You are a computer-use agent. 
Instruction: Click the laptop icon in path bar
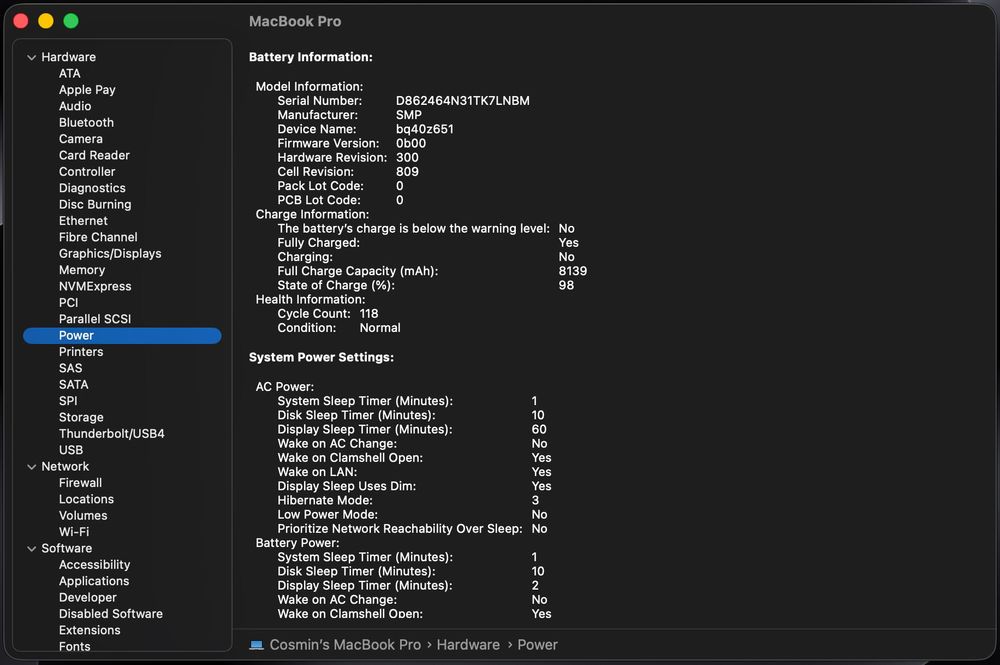pos(256,645)
